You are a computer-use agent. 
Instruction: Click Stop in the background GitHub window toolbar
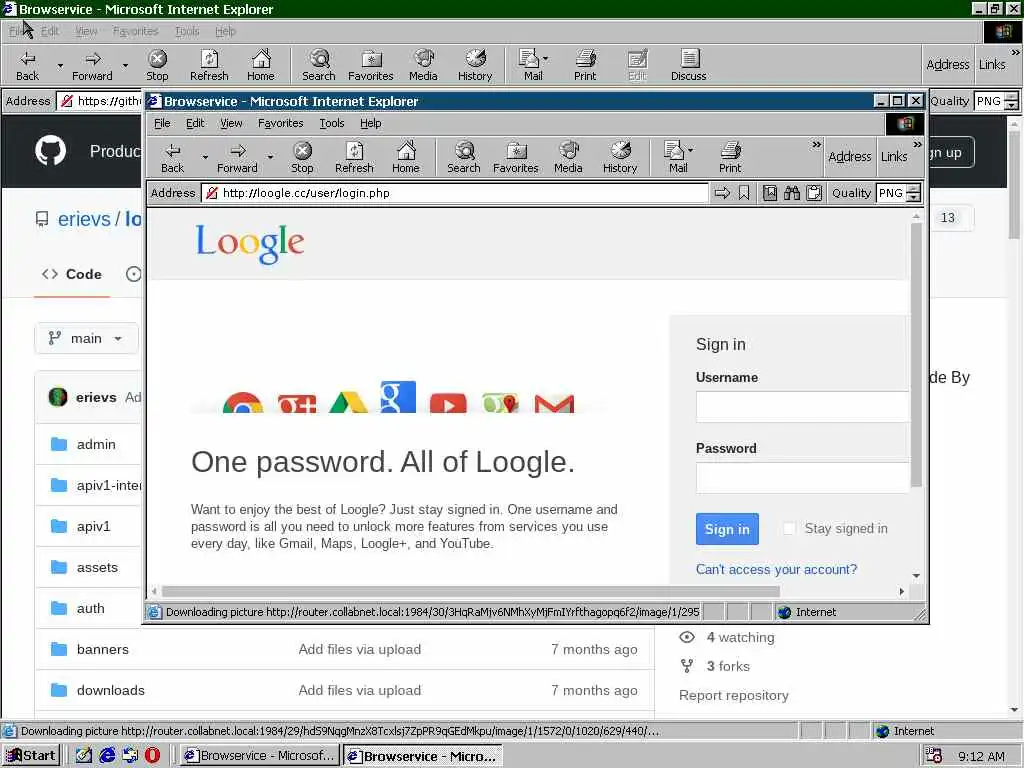(x=157, y=65)
